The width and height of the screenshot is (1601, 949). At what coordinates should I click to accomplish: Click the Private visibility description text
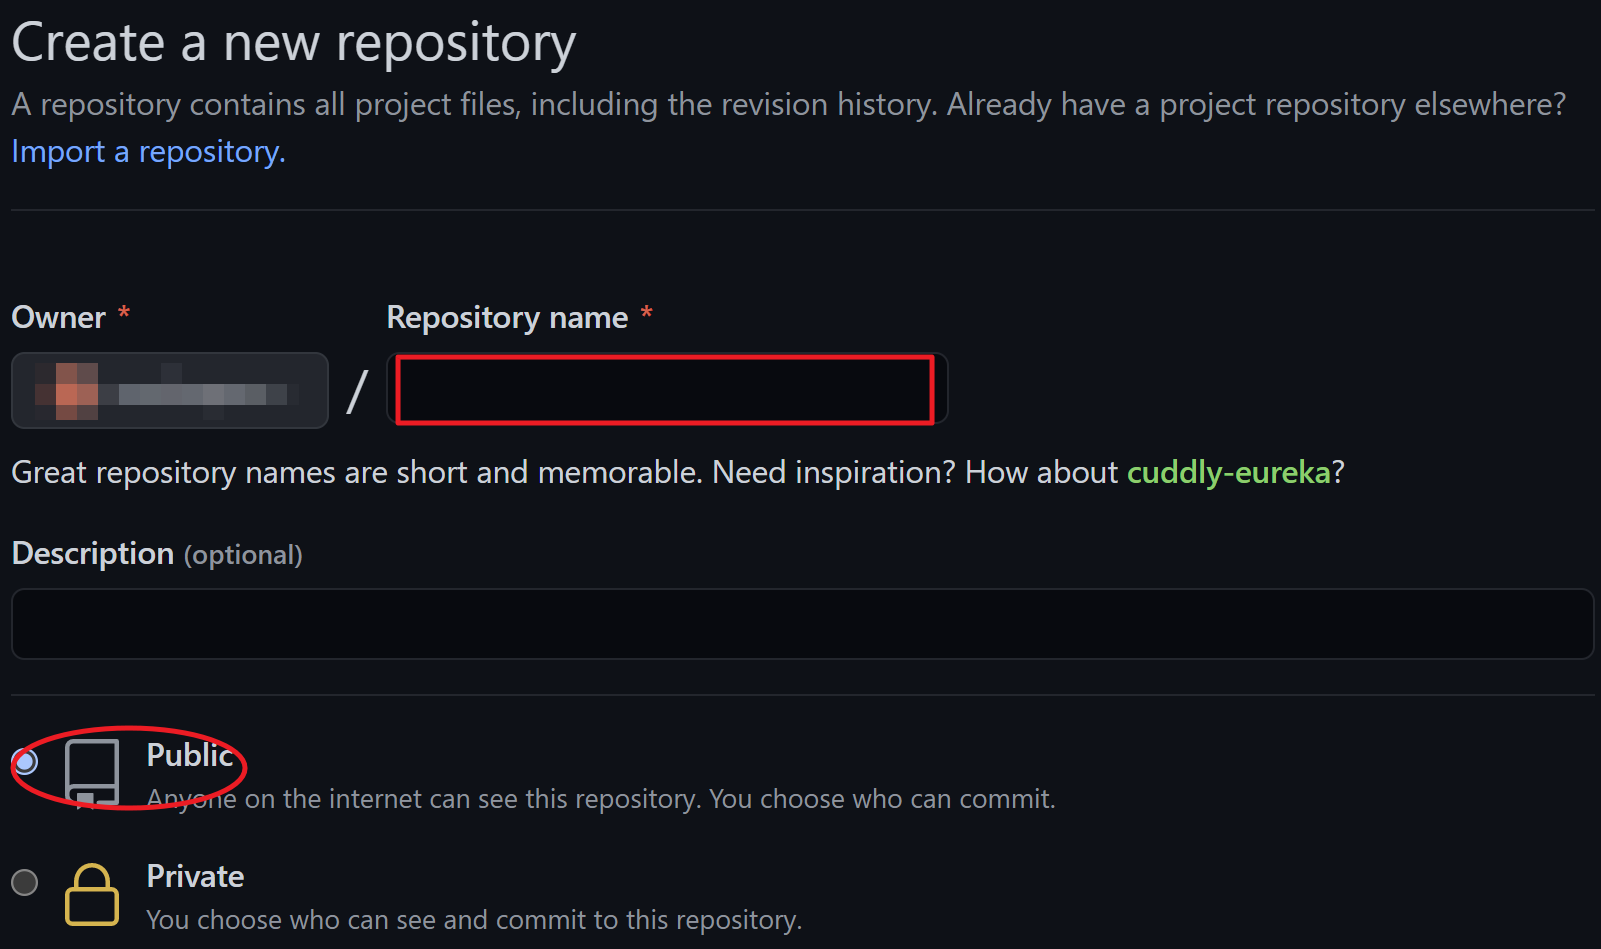[475, 920]
